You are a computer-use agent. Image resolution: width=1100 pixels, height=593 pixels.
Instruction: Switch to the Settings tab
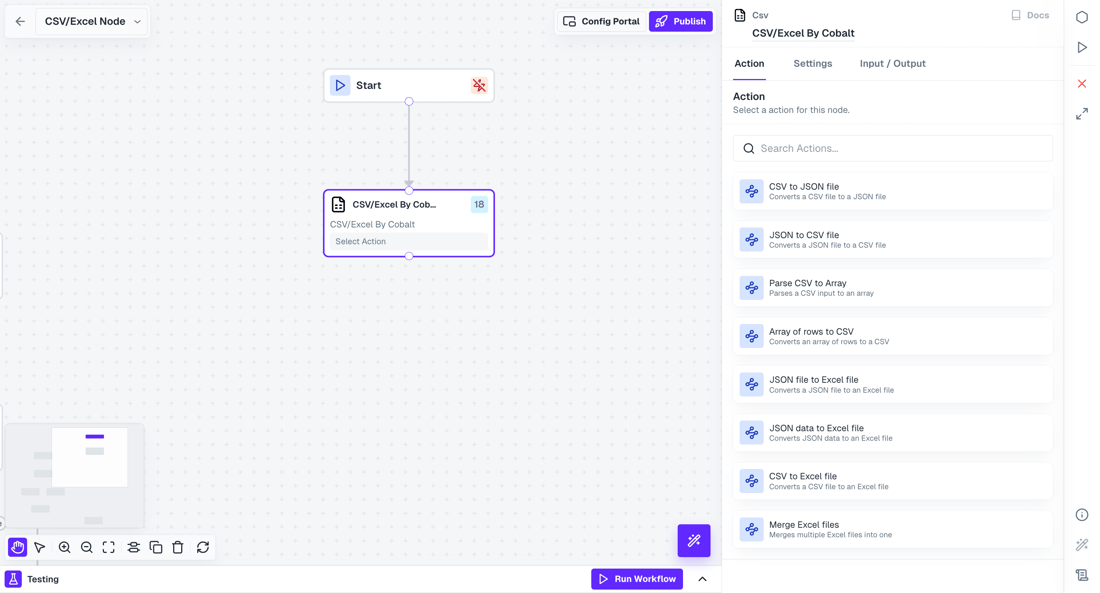coord(812,64)
